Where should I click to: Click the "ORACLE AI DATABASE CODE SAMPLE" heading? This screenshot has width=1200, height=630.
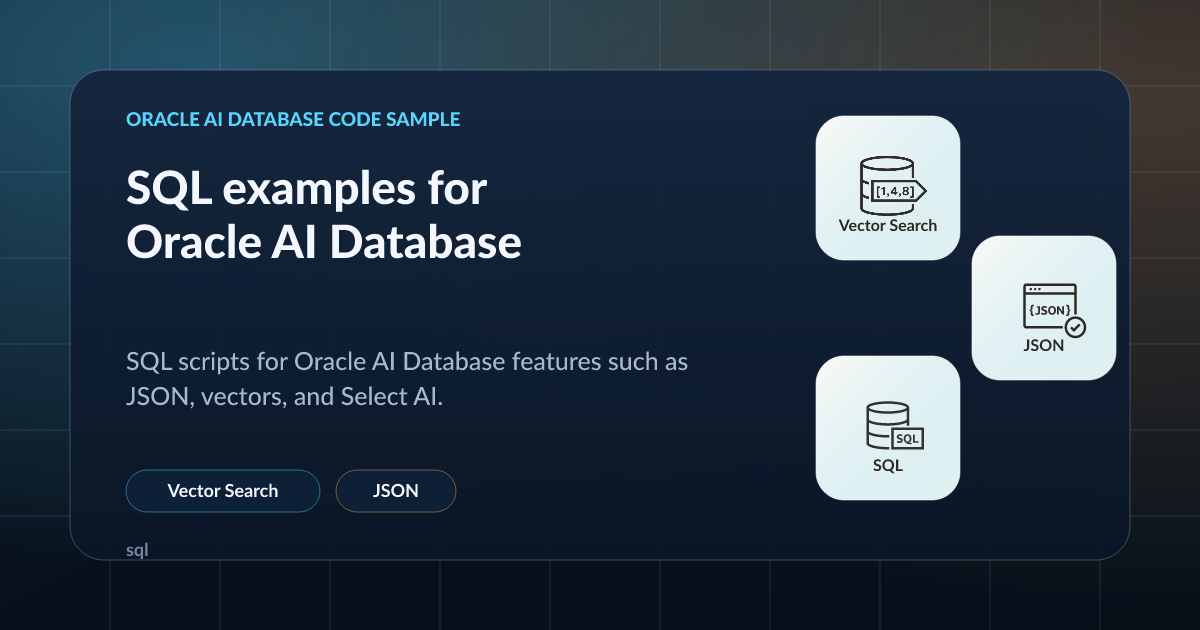[293, 119]
